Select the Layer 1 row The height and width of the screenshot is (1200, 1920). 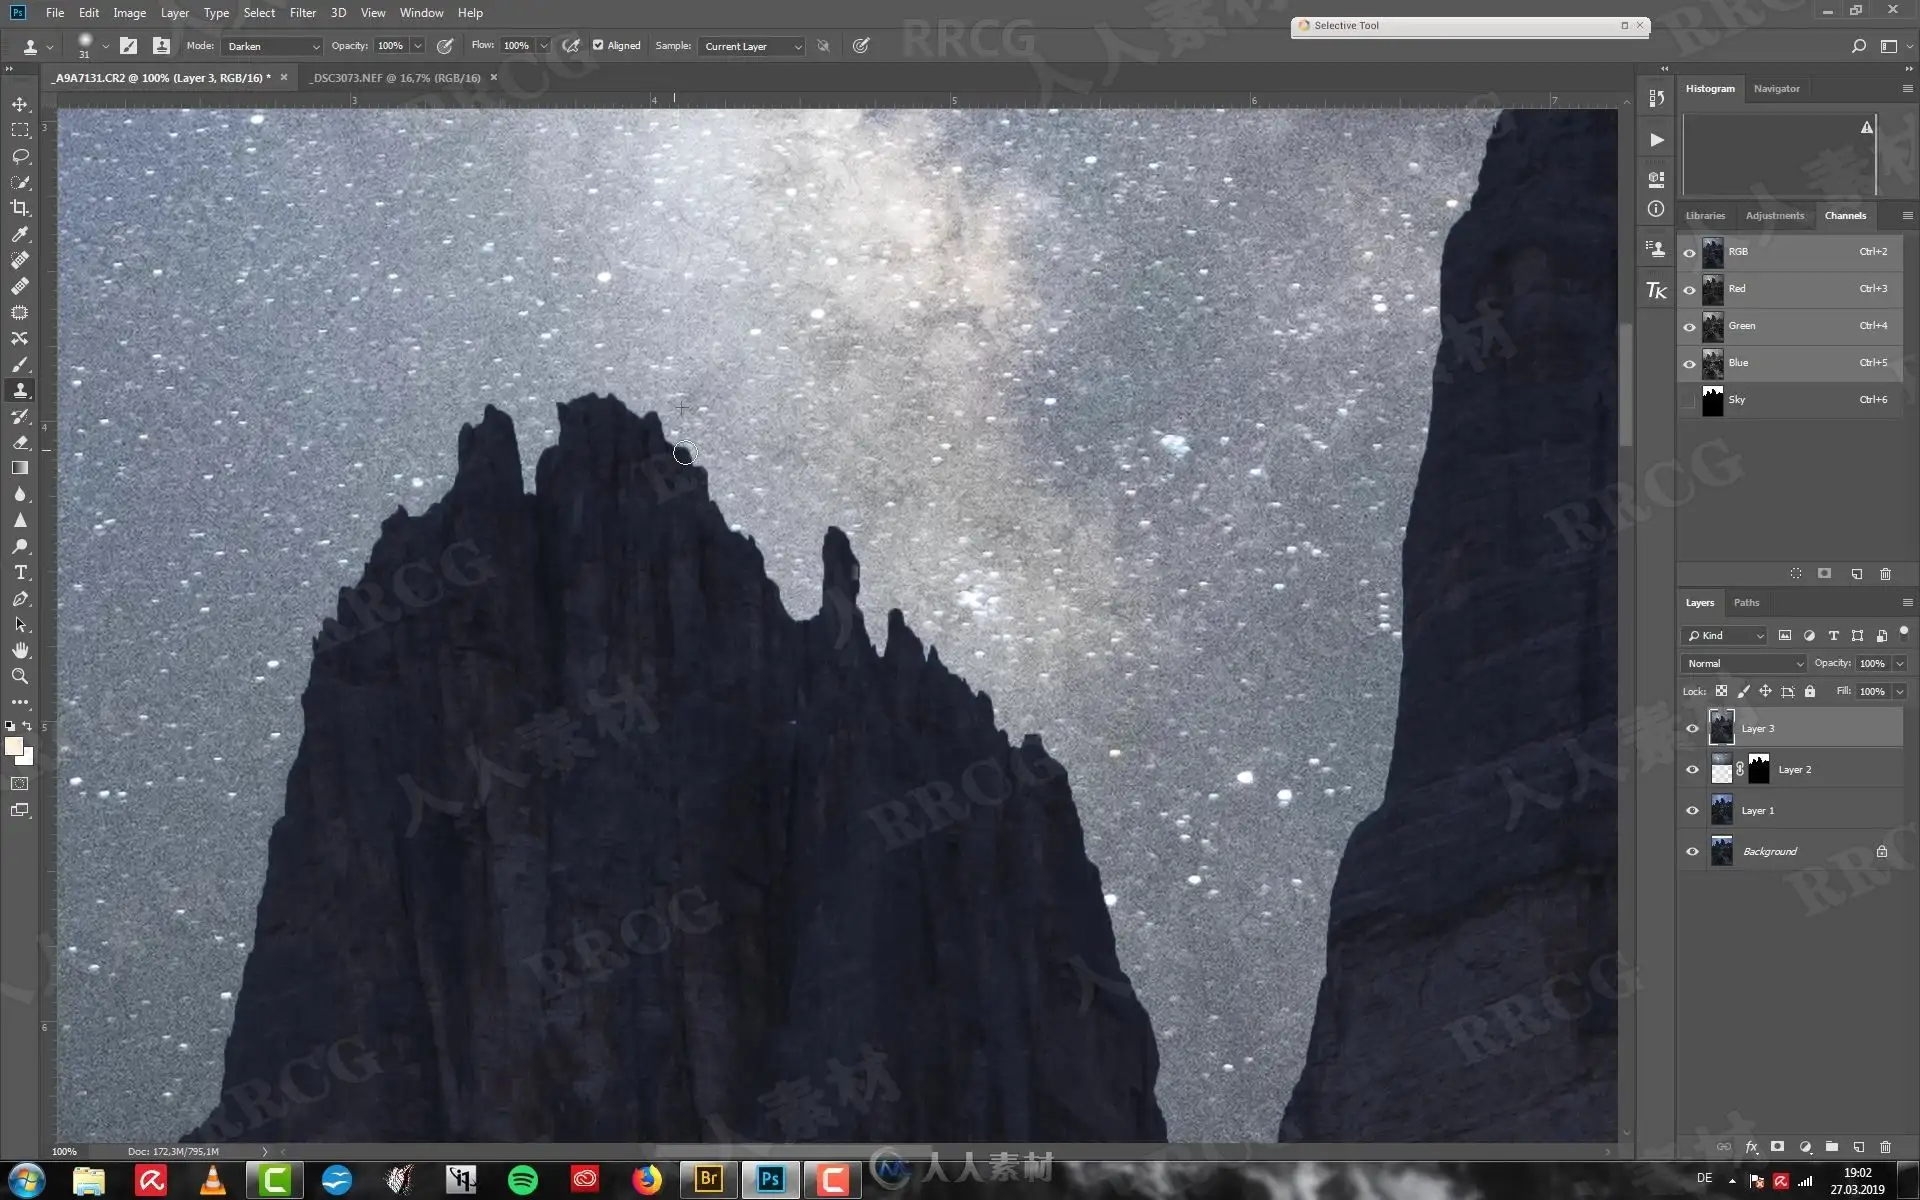1791,810
